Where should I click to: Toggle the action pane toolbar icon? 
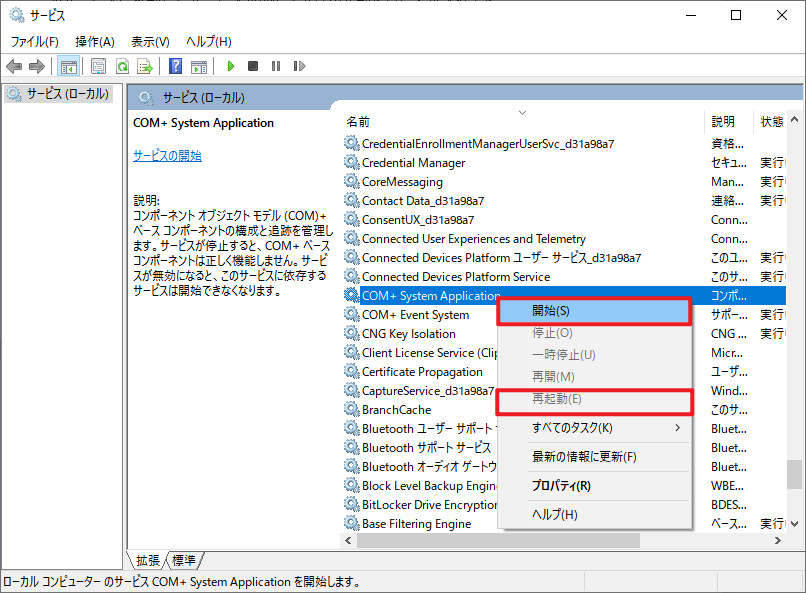coord(199,66)
